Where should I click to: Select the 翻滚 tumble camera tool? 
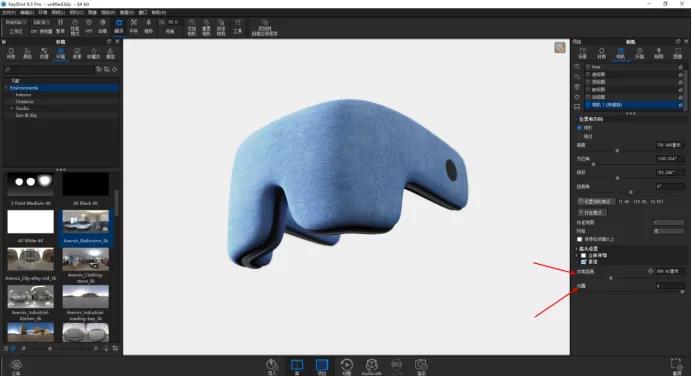(x=119, y=26)
